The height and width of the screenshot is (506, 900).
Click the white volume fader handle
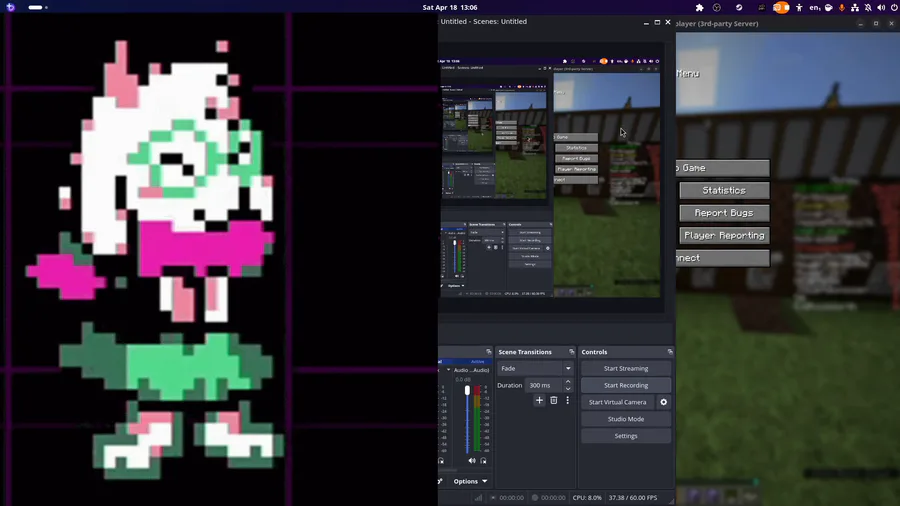coord(467,390)
